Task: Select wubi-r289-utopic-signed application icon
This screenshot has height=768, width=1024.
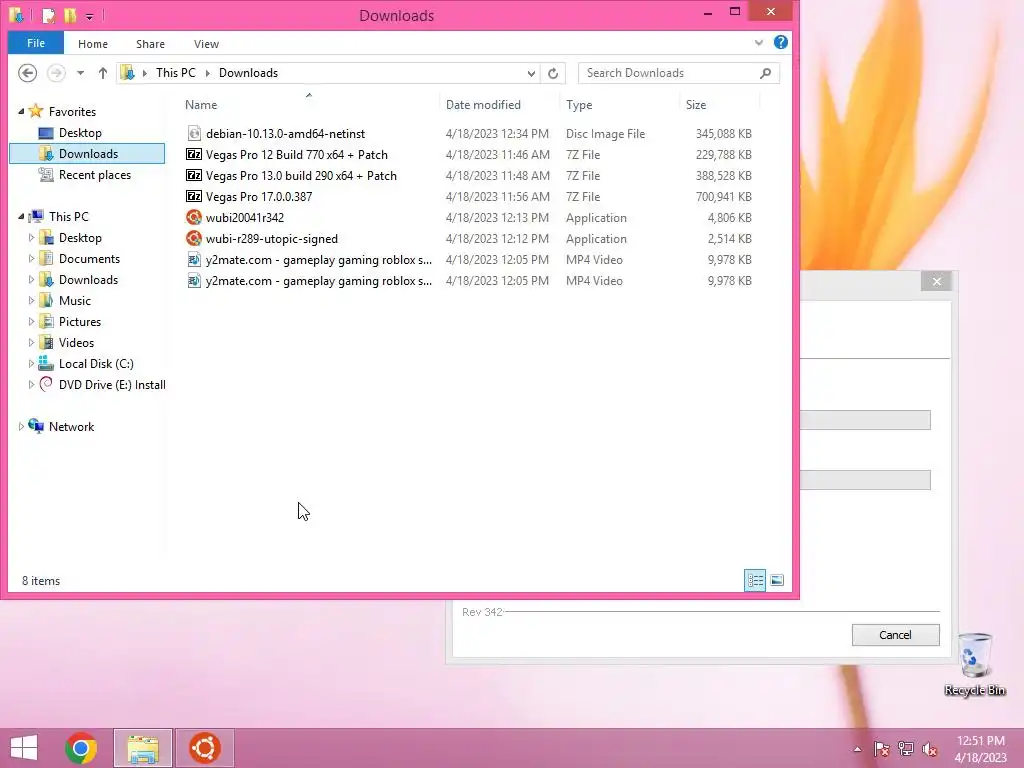Action: (194, 238)
